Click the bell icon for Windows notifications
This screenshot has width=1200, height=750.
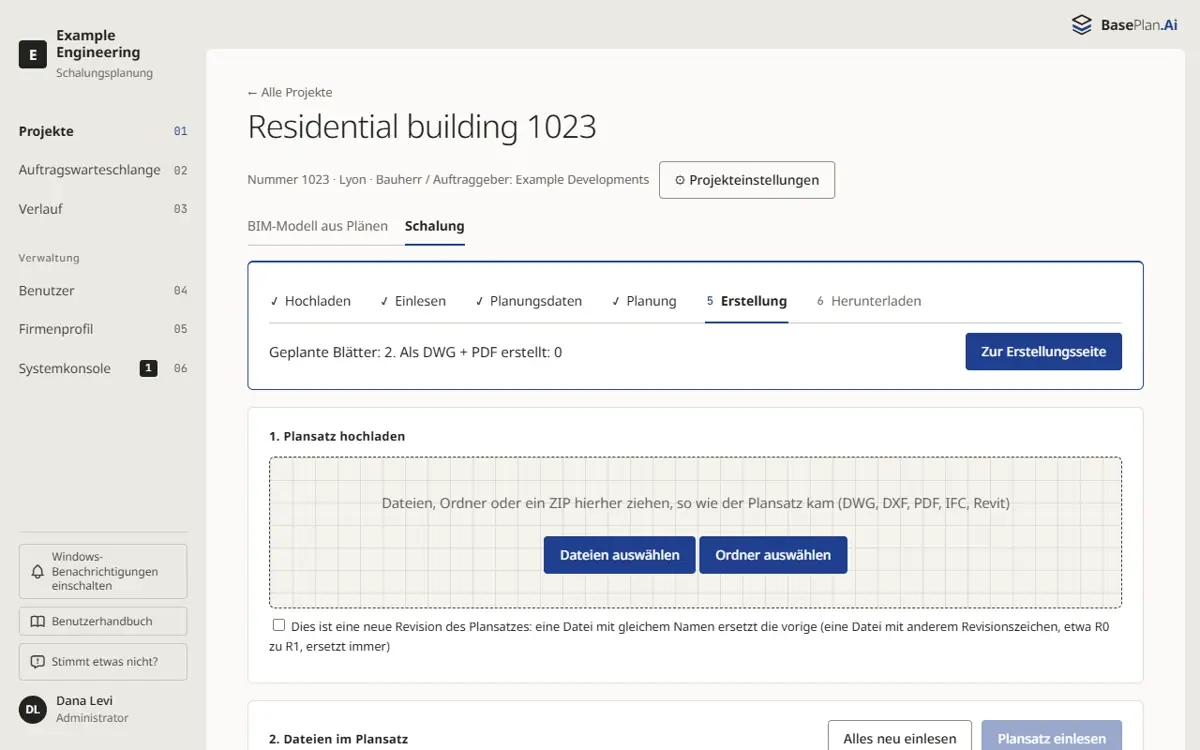(x=38, y=572)
